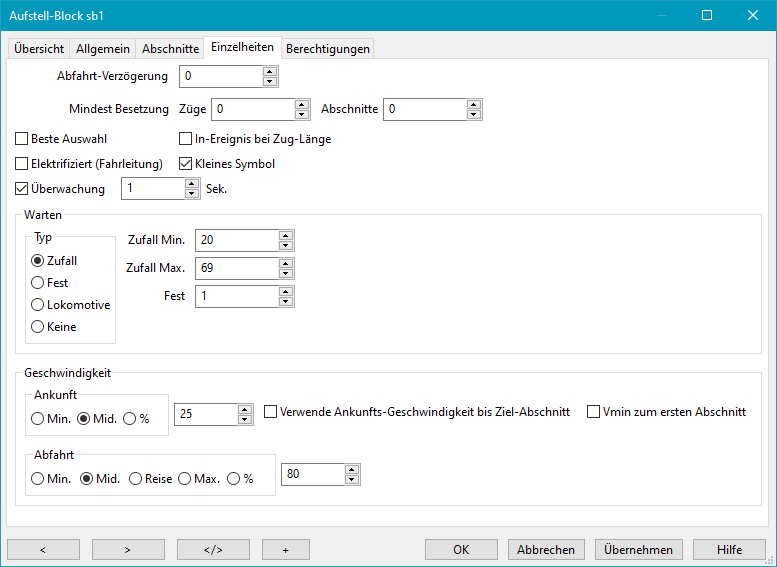Select the Lokomotive wait type radio button
The width and height of the screenshot is (777, 567).
pyautogui.click(x=38, y=305)
